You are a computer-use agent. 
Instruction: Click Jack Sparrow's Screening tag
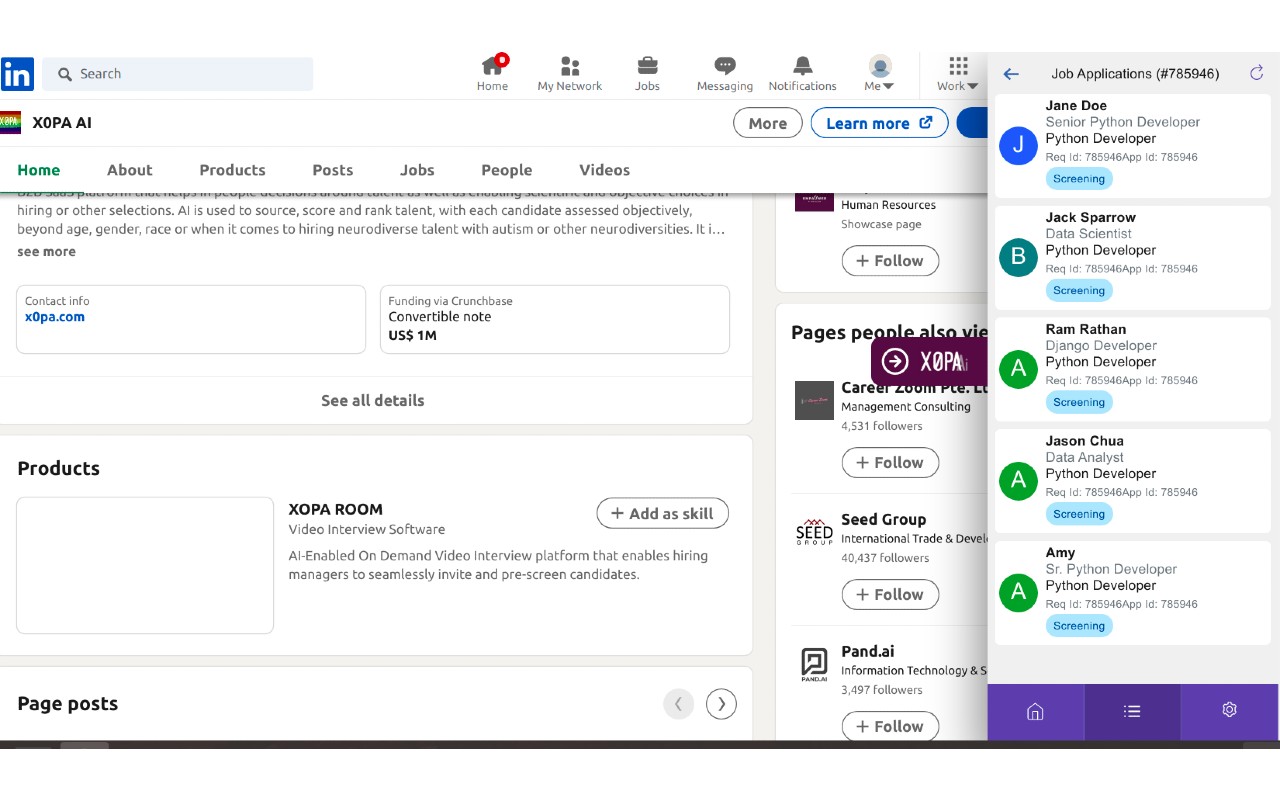click(x=1079, y=291)
